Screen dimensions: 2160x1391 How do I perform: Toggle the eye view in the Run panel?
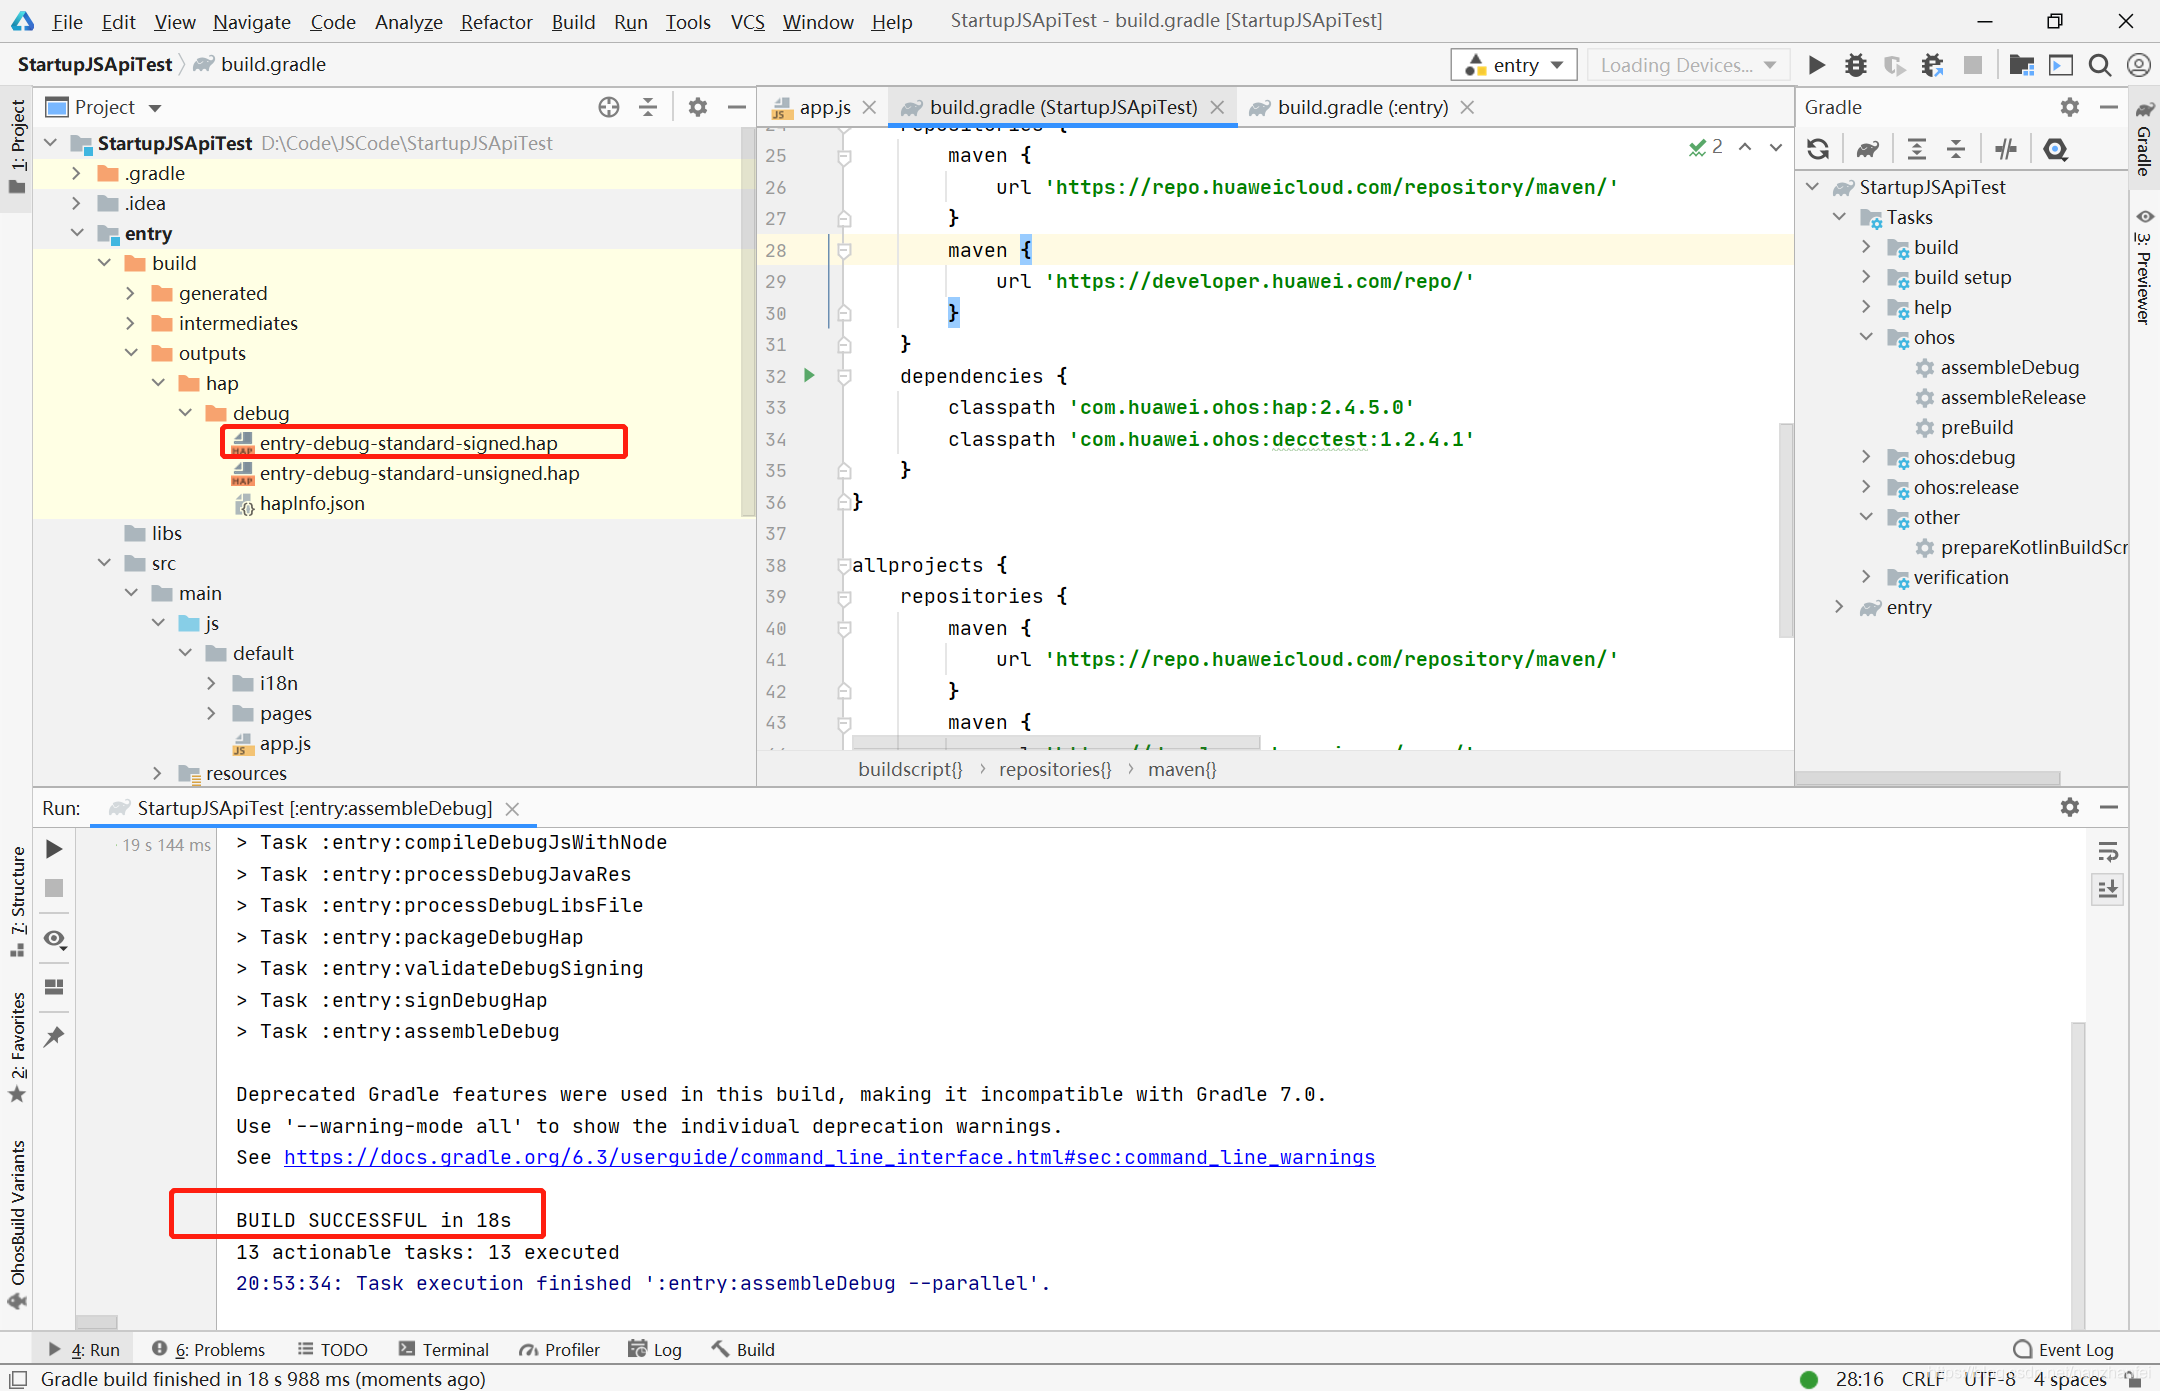(x=55, y=939)
